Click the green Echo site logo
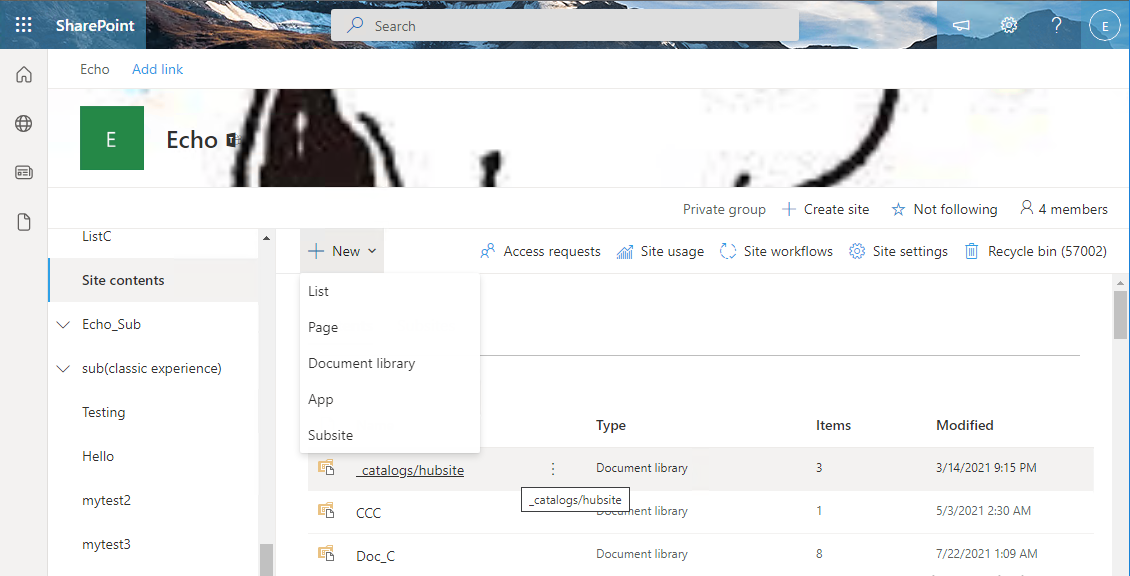The height and width of the screenshot is (576, 1130). tap(112, 138)
